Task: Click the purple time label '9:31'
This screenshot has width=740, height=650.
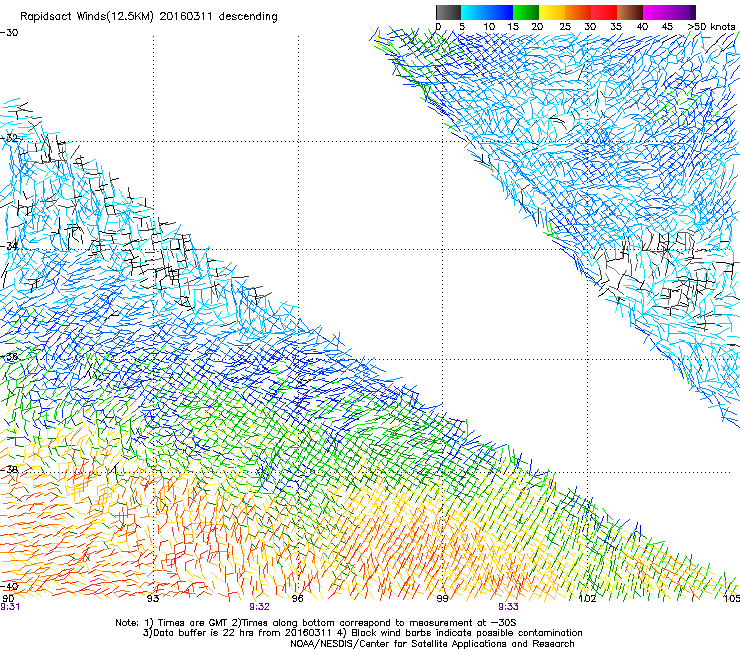Action: 10,607
